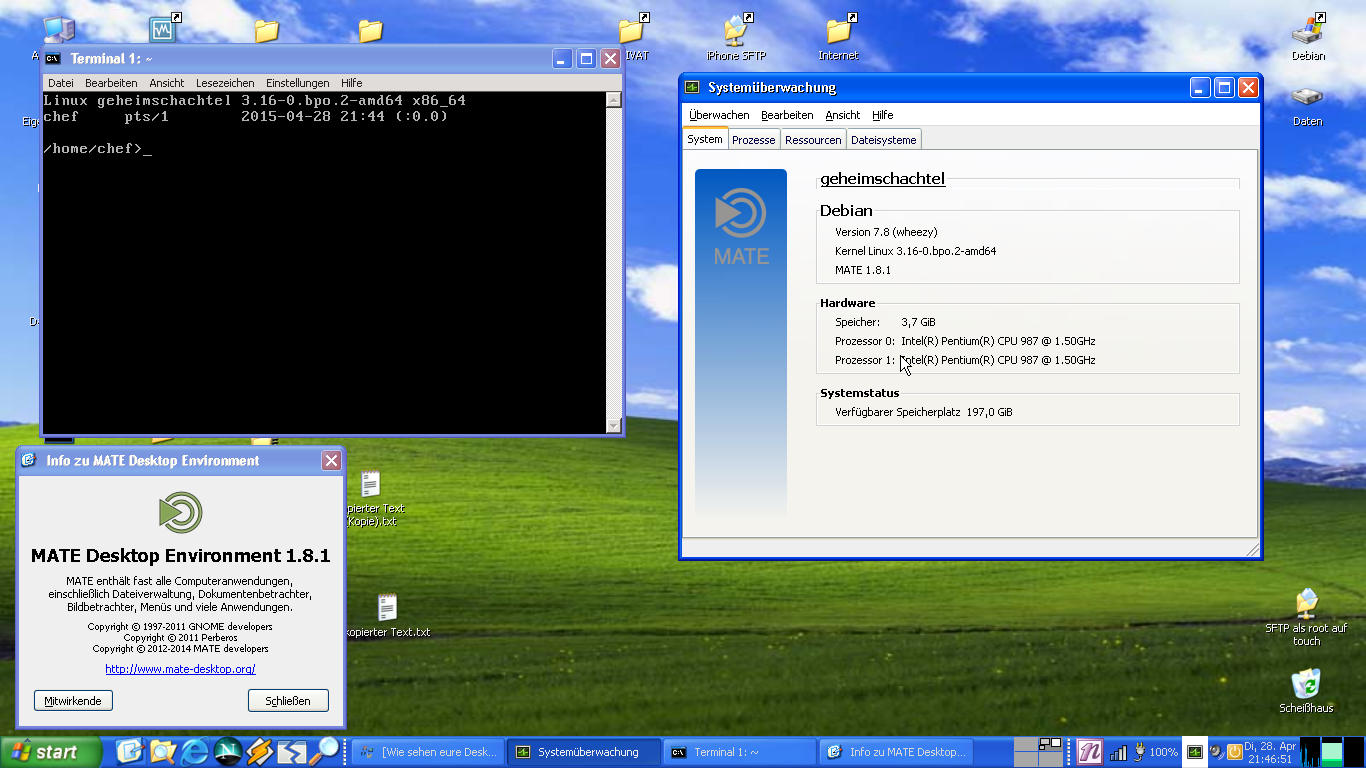Screen dimensions: 1366x768
Task: Follow the mate-desktop.org link
Action: (x=180, y=669)
